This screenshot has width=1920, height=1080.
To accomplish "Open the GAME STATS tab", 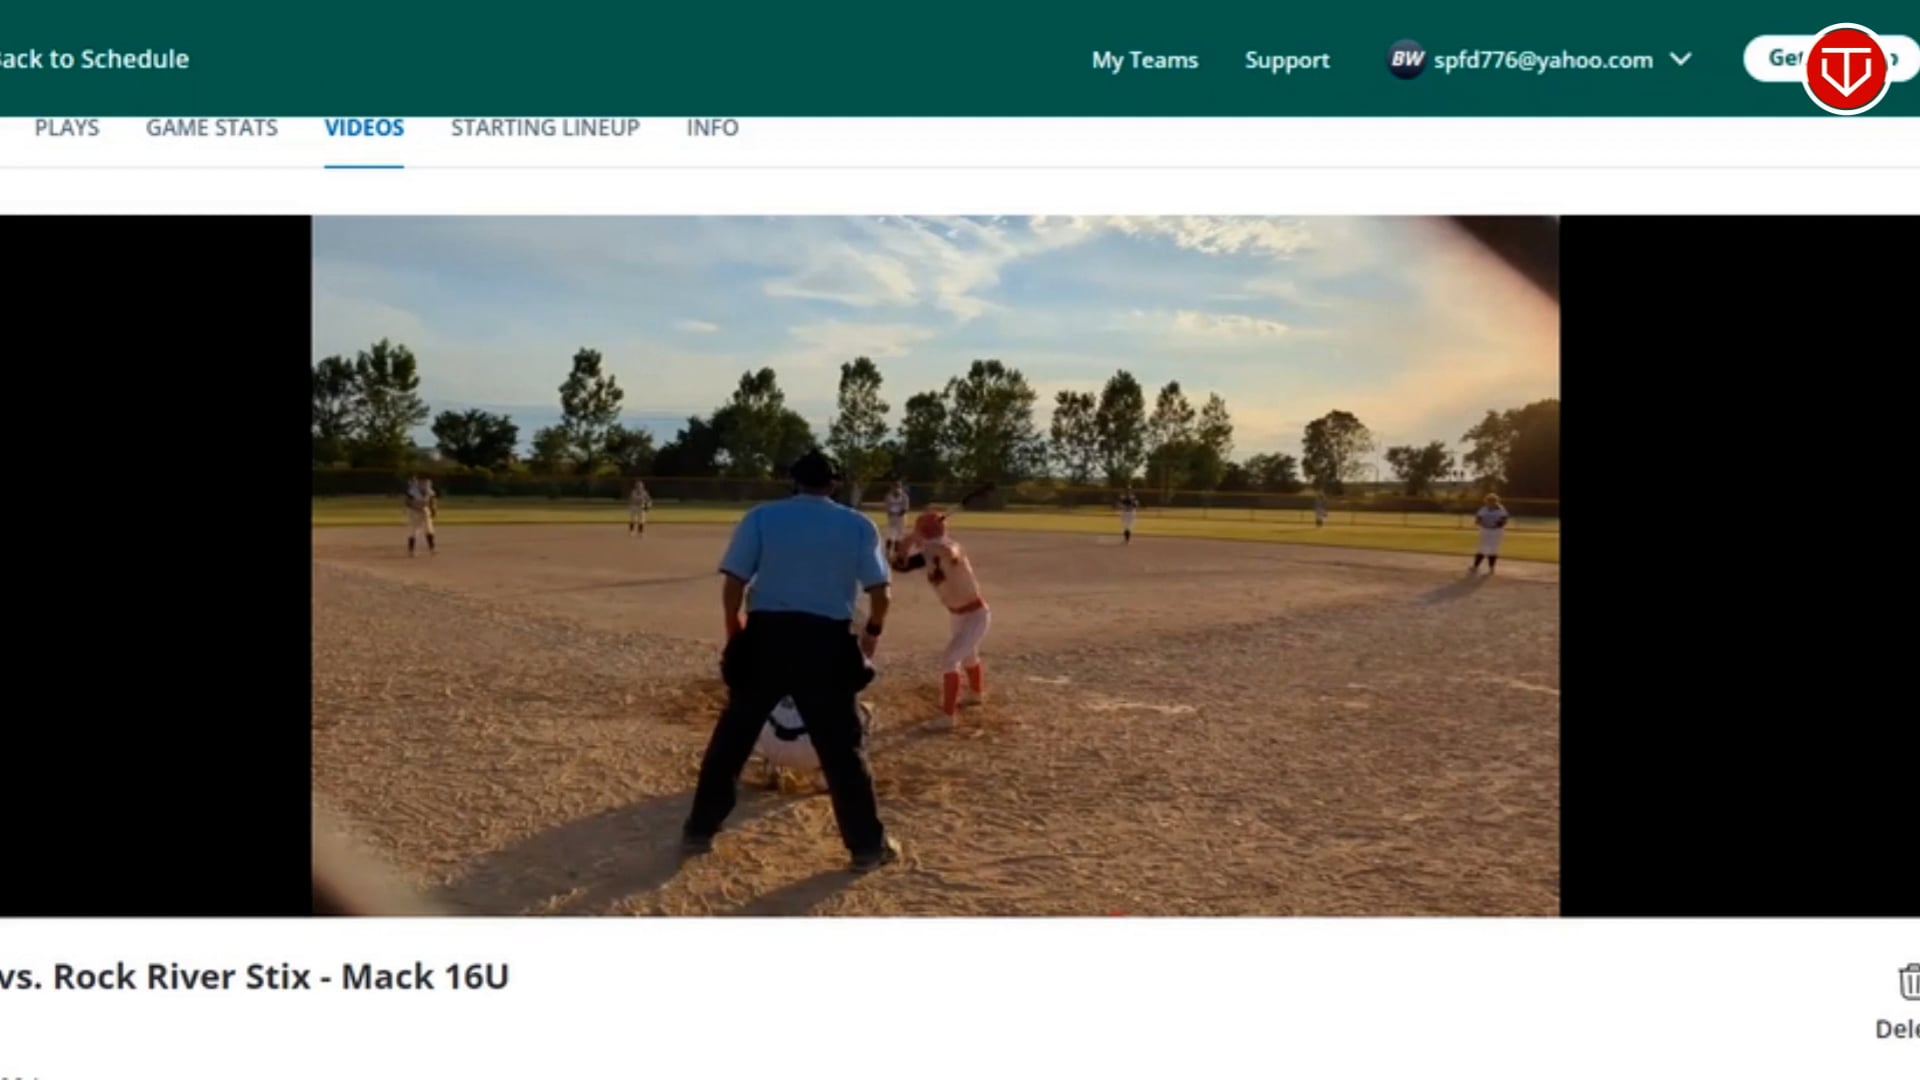I will click(212, 128).
